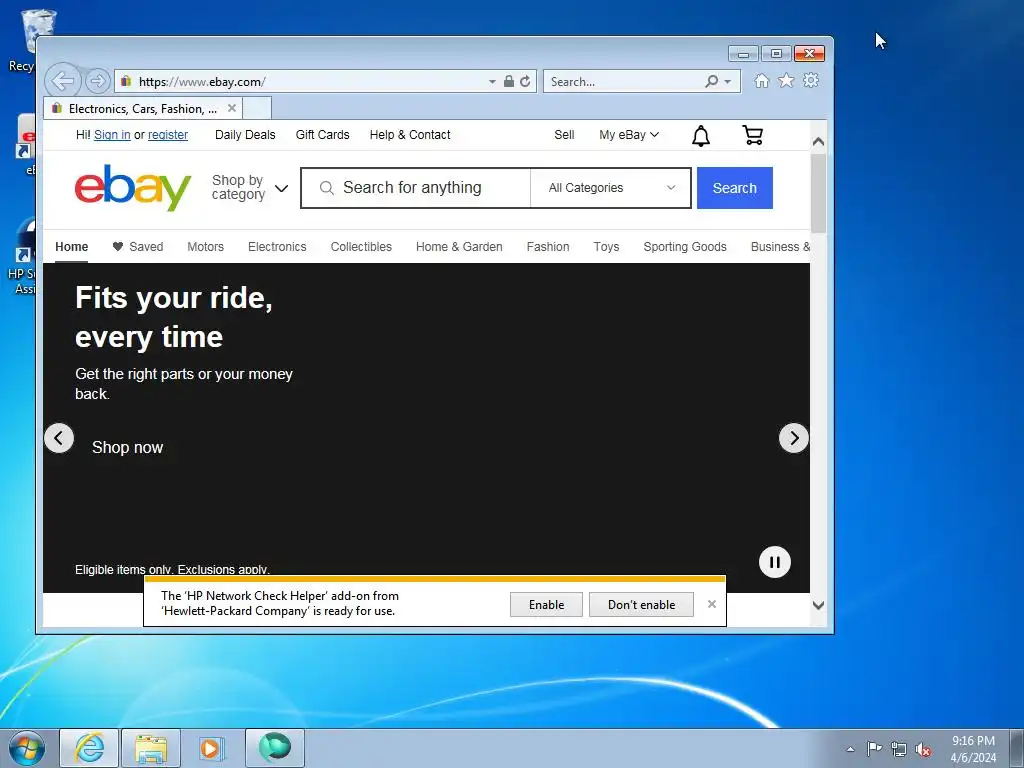Click Don't enable add-on button
The width and height of the screenshot is (1024, 768).
[641, 605]
